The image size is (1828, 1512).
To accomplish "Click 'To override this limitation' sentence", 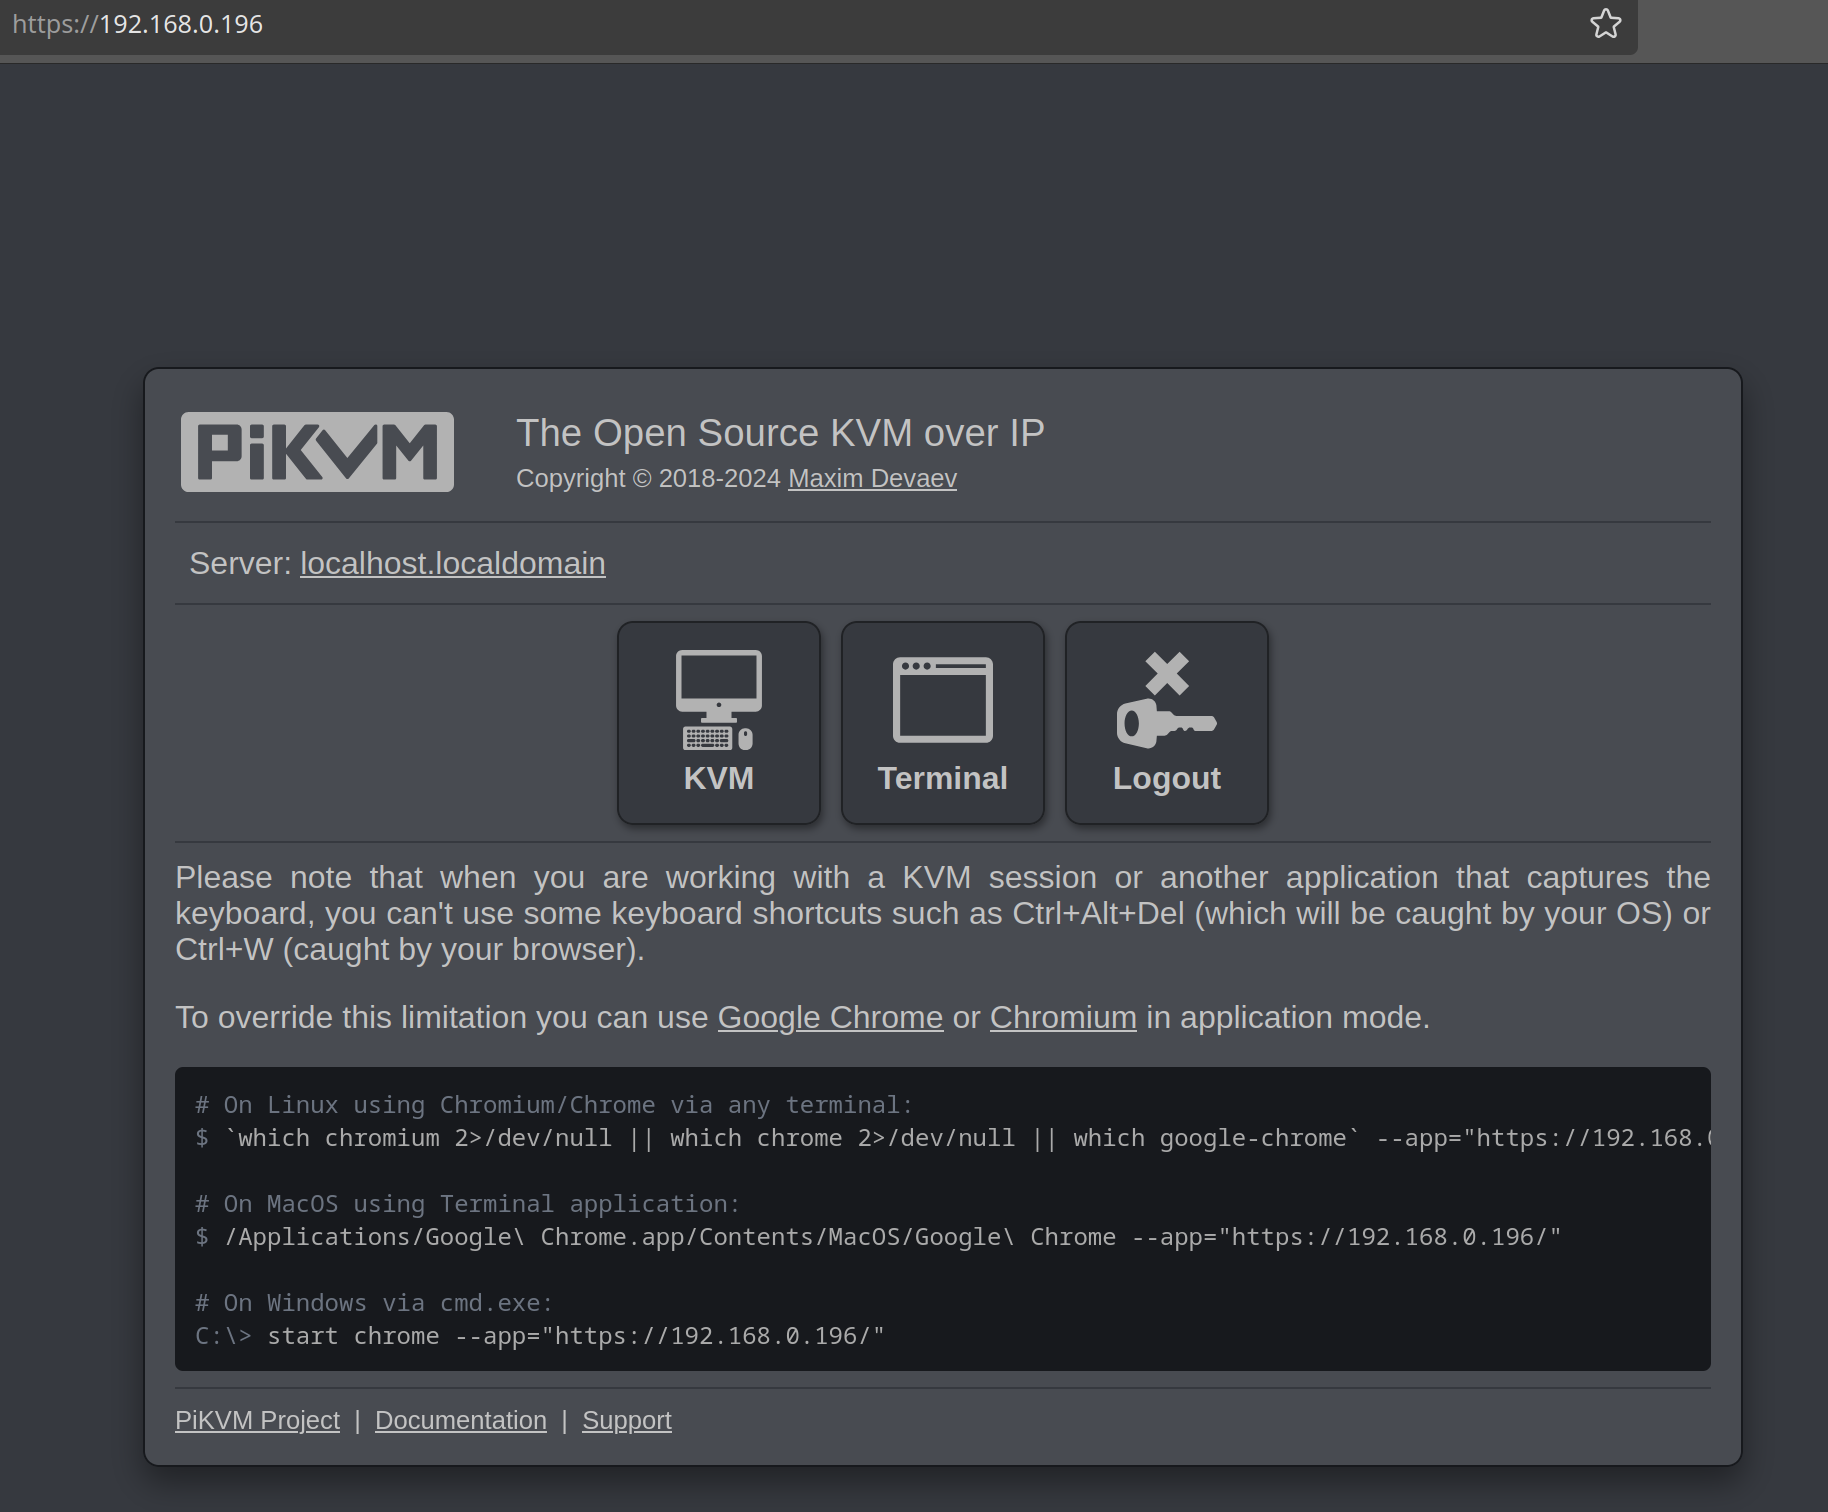I will click(802, 1018).
